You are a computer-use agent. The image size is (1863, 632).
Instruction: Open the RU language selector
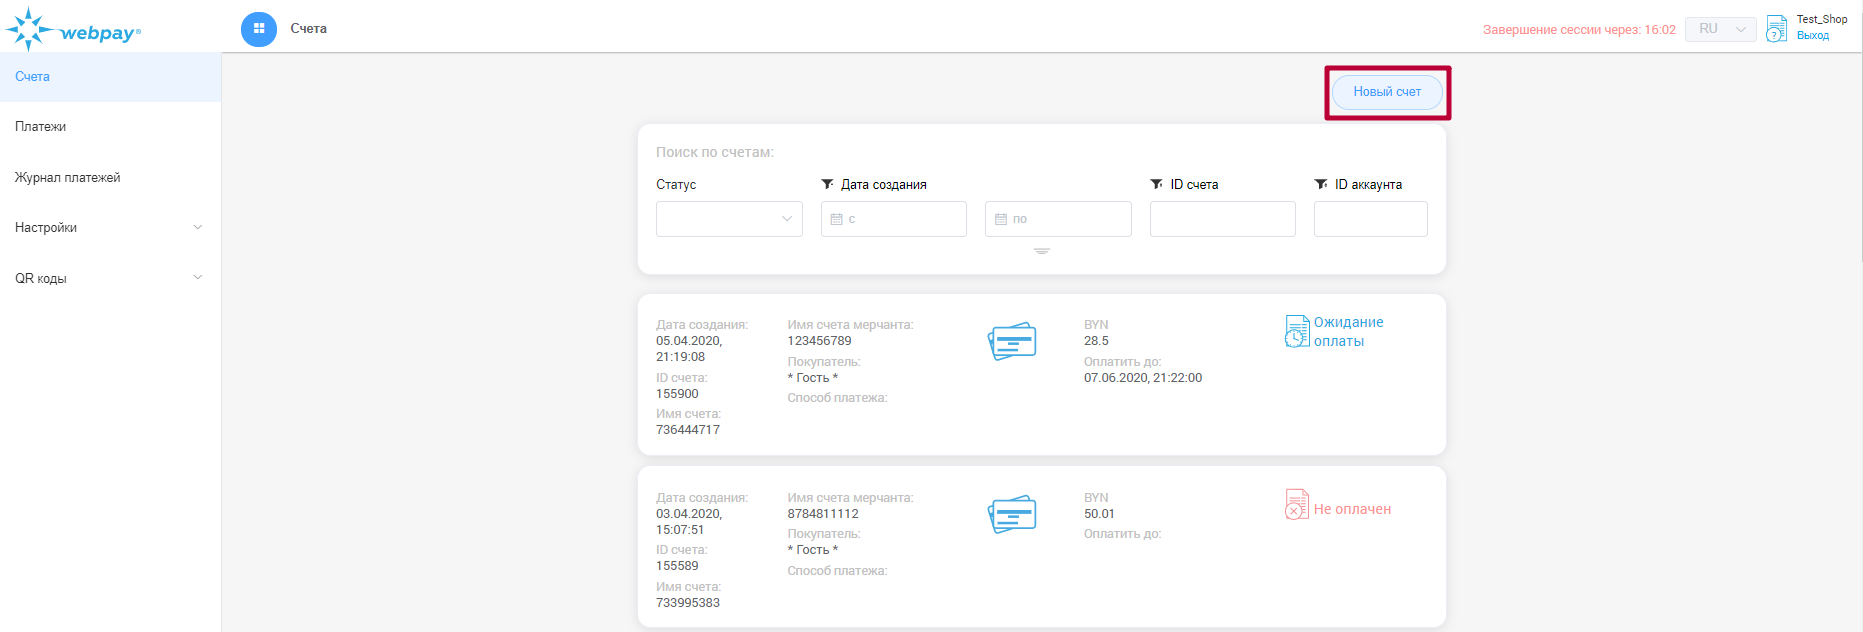click(1720, 29)
